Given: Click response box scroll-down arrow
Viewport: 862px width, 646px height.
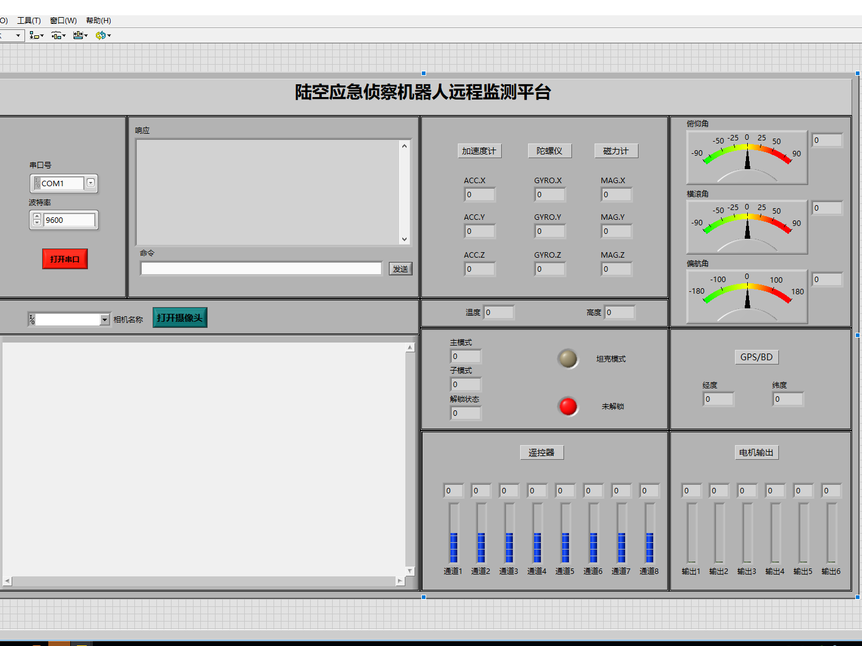Looking at the screenshot, I should pyautogui.click(x=405, y=239).
